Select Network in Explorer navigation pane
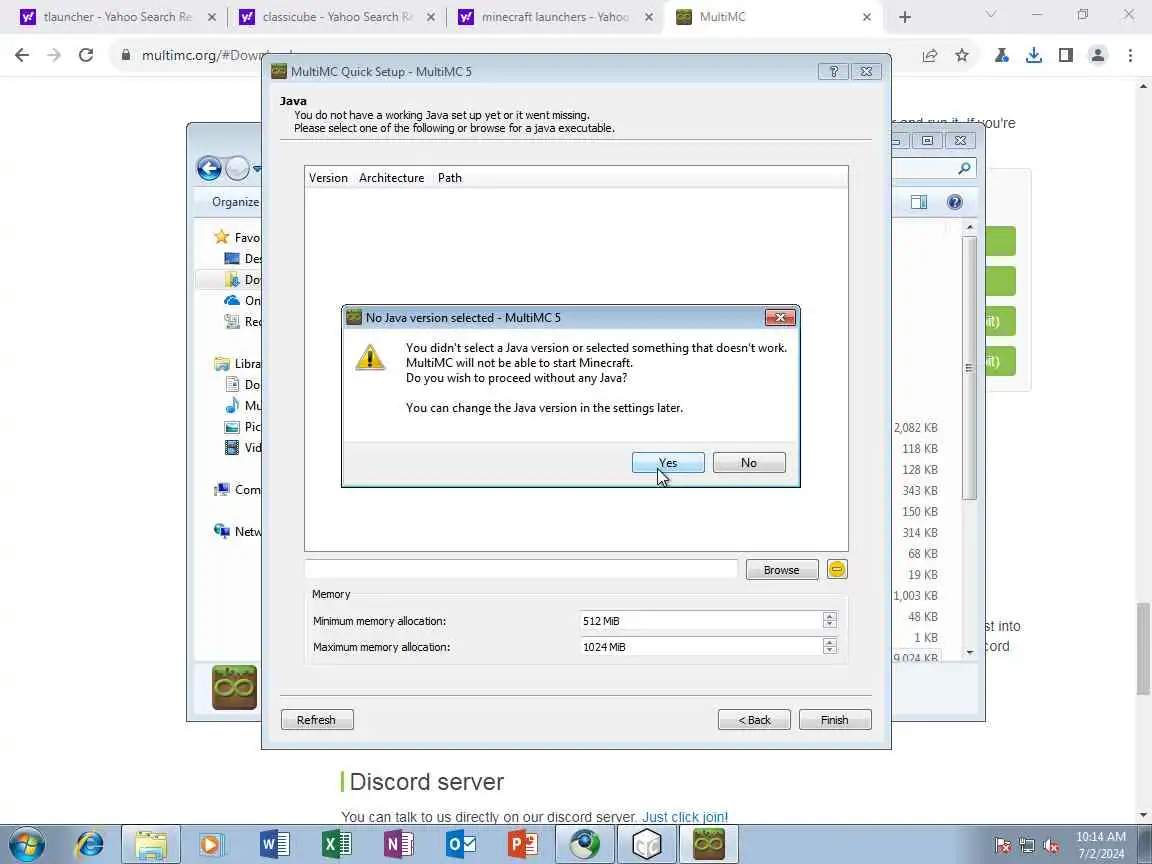The image size is (1152, 864). point(237,531)
